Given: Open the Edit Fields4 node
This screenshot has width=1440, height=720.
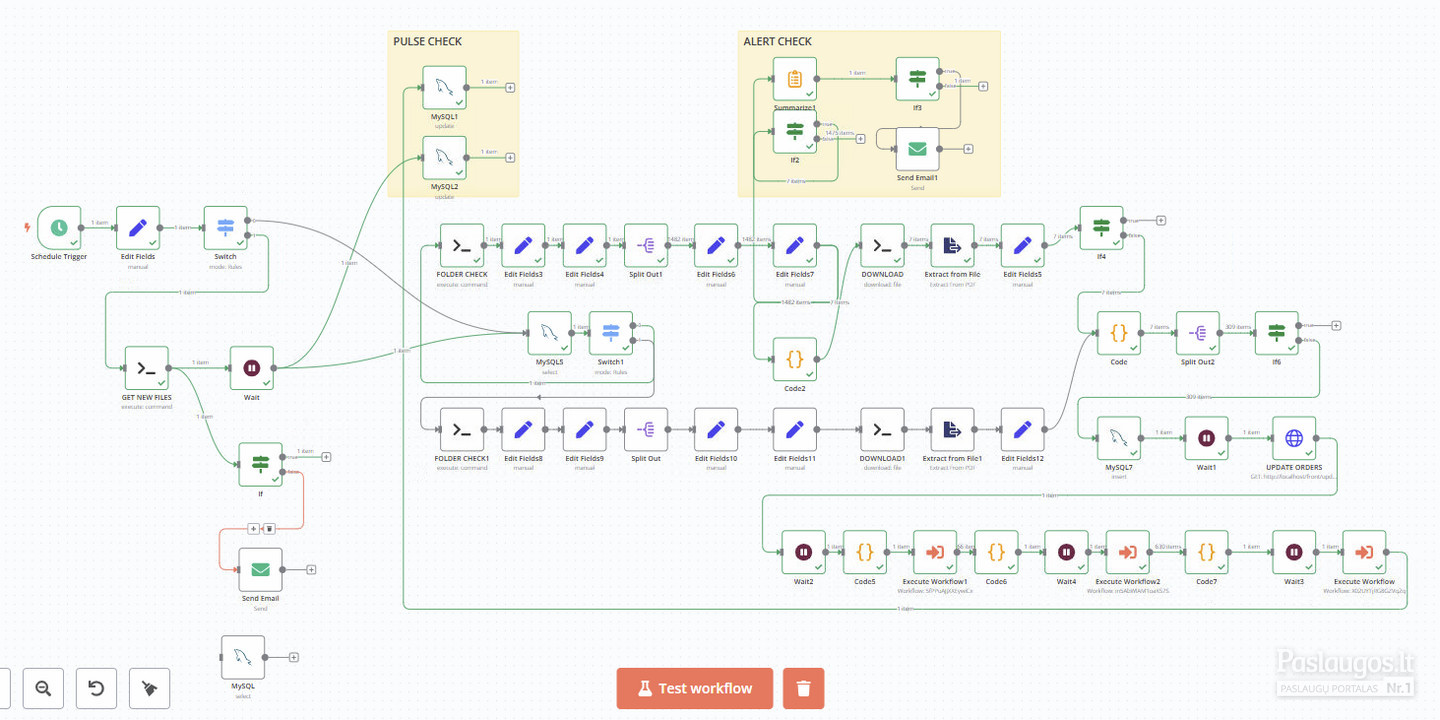Looking at the screenshot, I should (x=584, y=246).
